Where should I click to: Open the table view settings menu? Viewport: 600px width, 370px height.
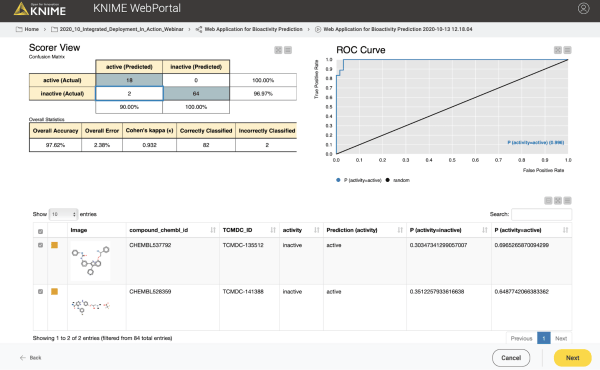point(567,200)
